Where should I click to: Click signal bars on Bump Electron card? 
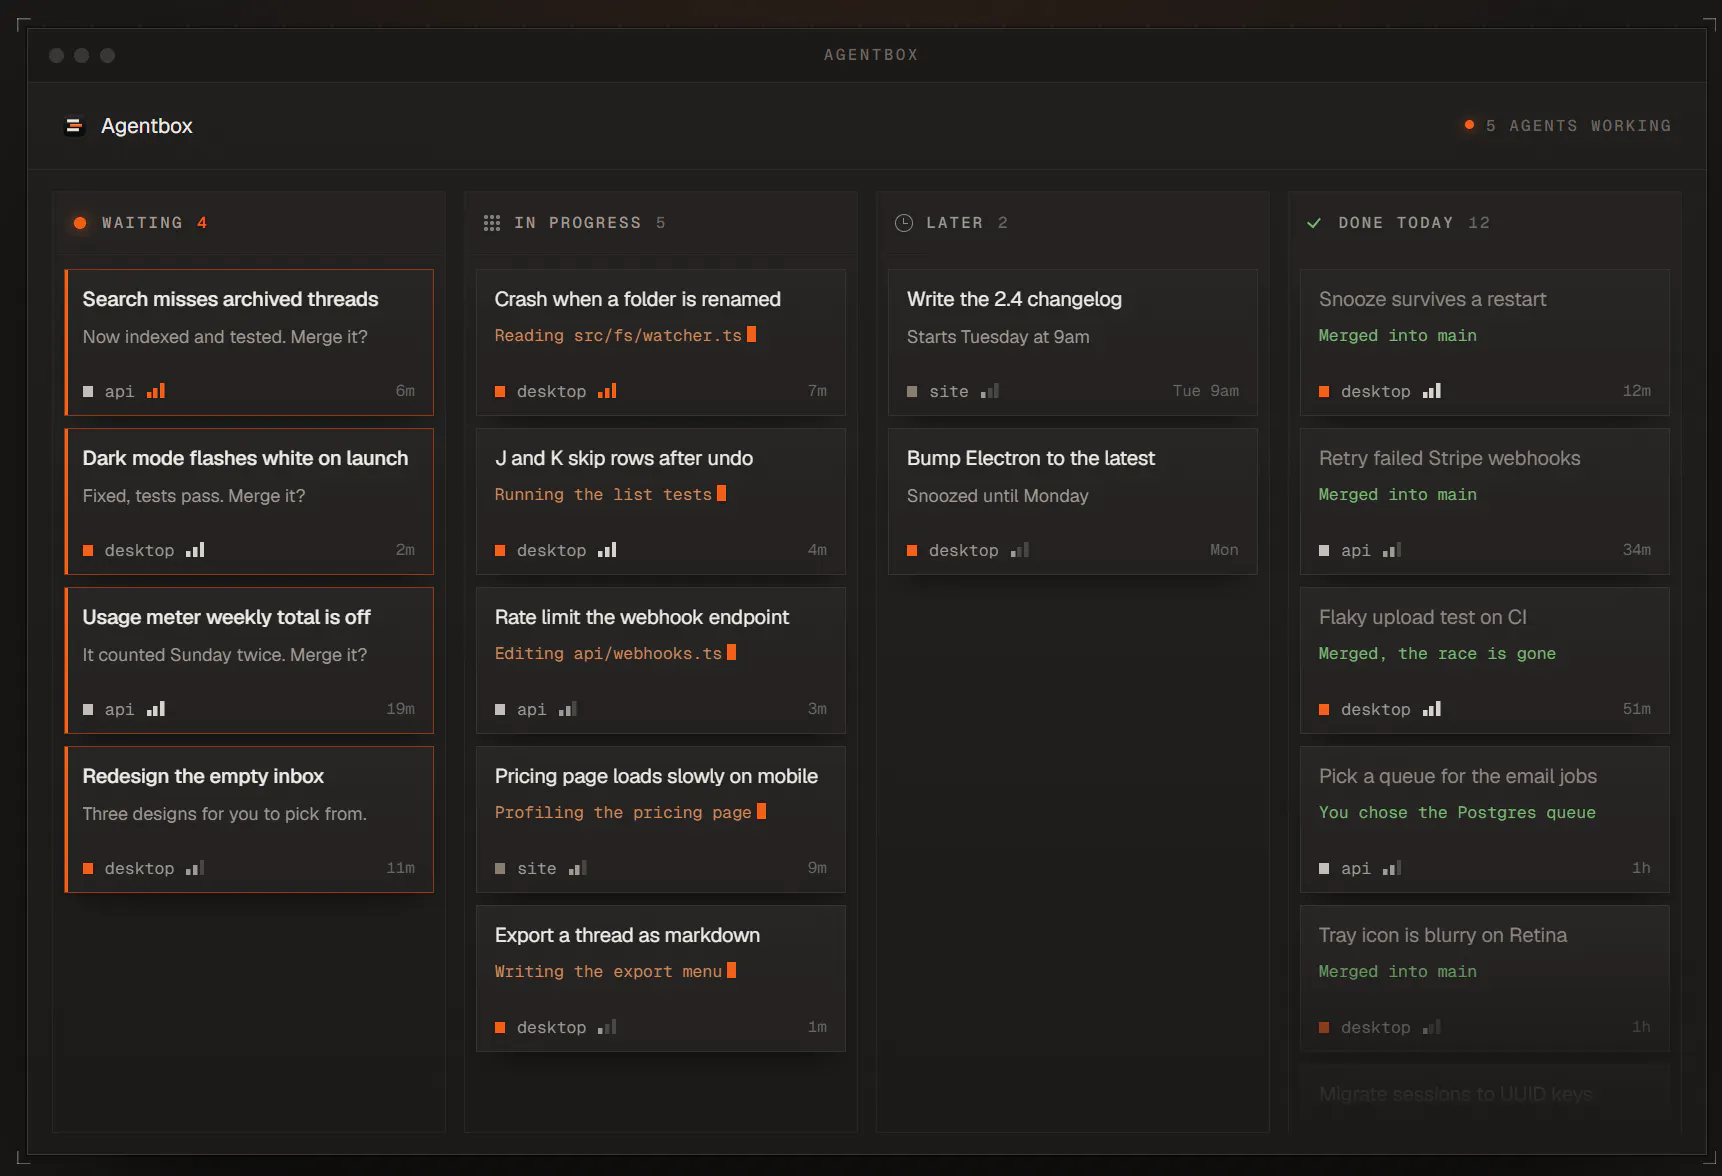[1020, 550]
